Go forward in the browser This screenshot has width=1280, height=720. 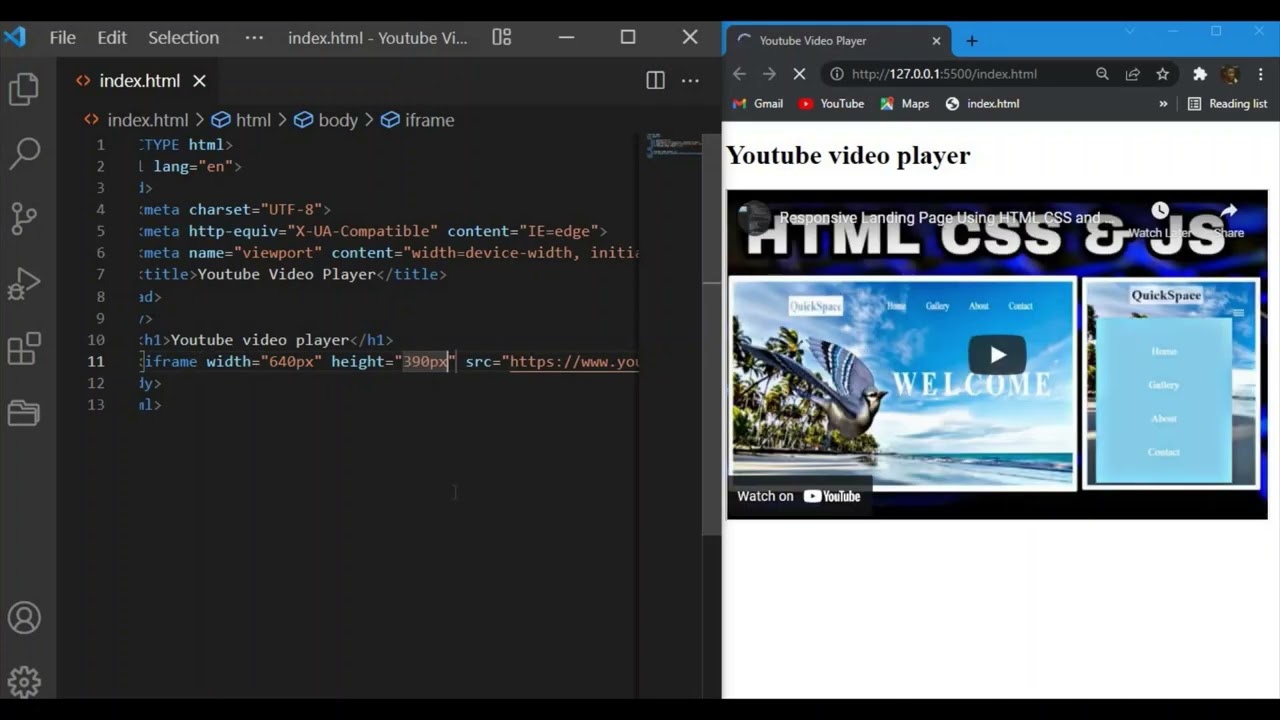click(769, 74)
